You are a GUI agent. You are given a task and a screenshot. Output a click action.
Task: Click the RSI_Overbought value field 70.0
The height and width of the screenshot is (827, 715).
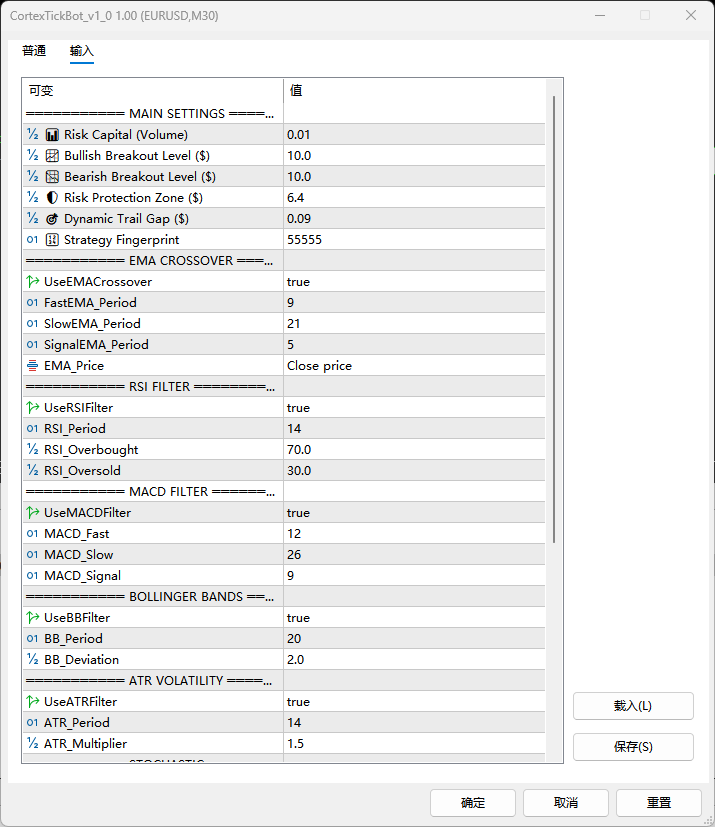point(414,450)
